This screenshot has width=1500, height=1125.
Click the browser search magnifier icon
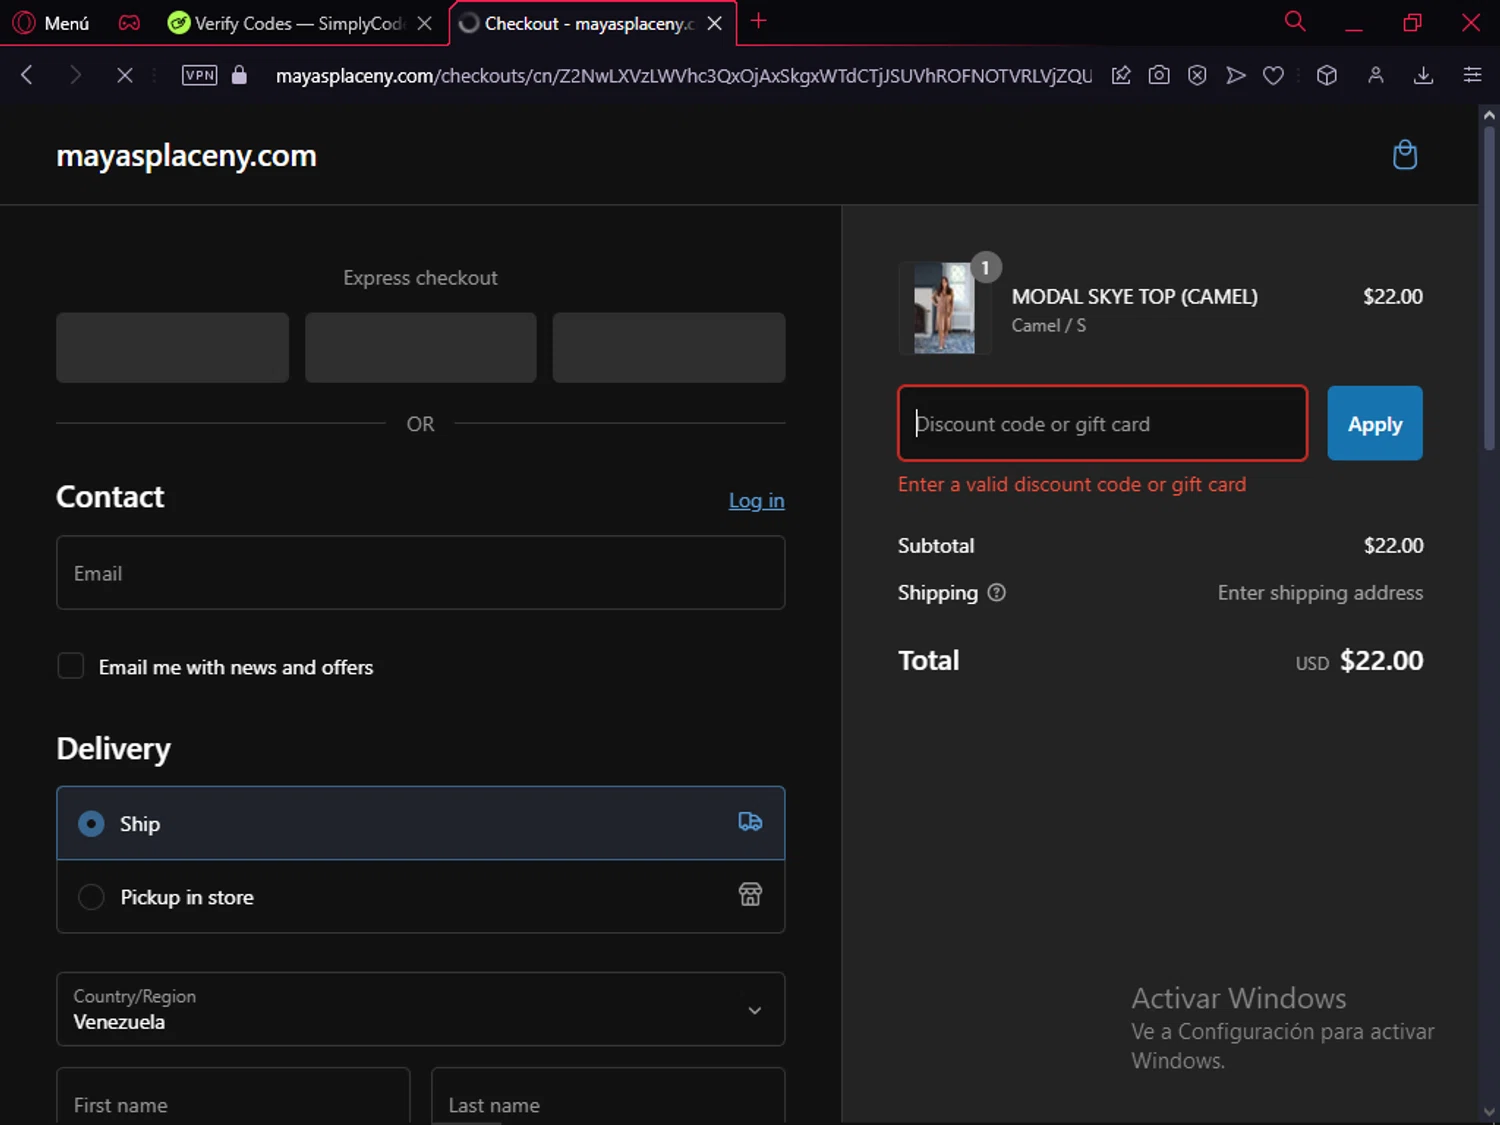(1295, 22)
